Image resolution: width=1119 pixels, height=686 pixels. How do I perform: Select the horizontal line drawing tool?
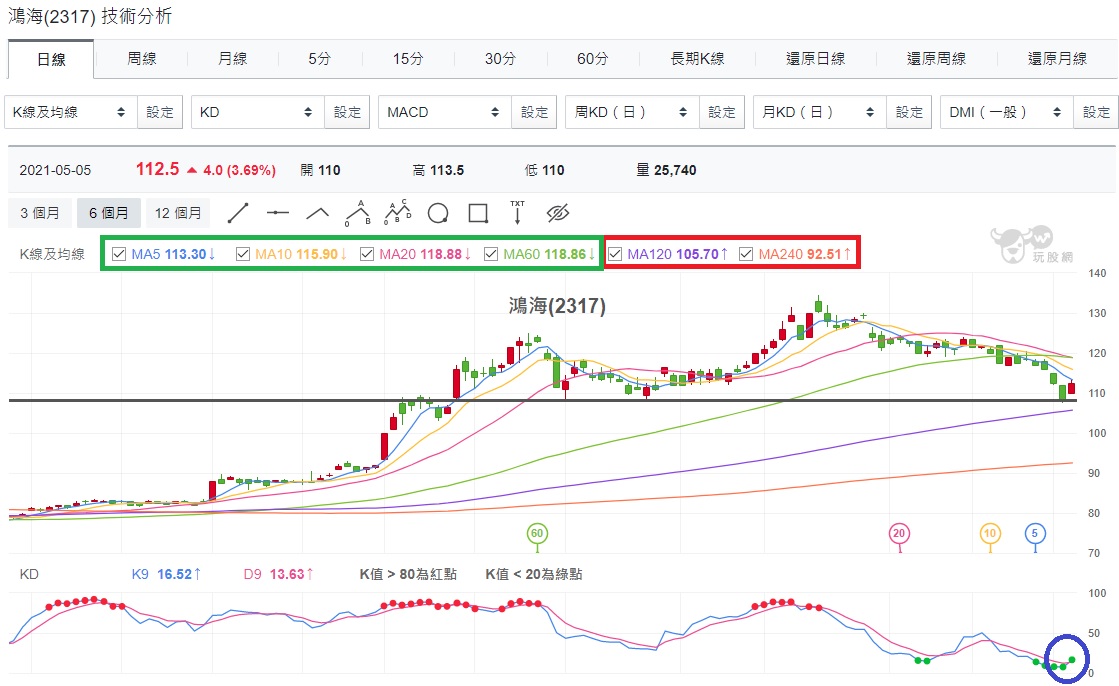[278, 213]
